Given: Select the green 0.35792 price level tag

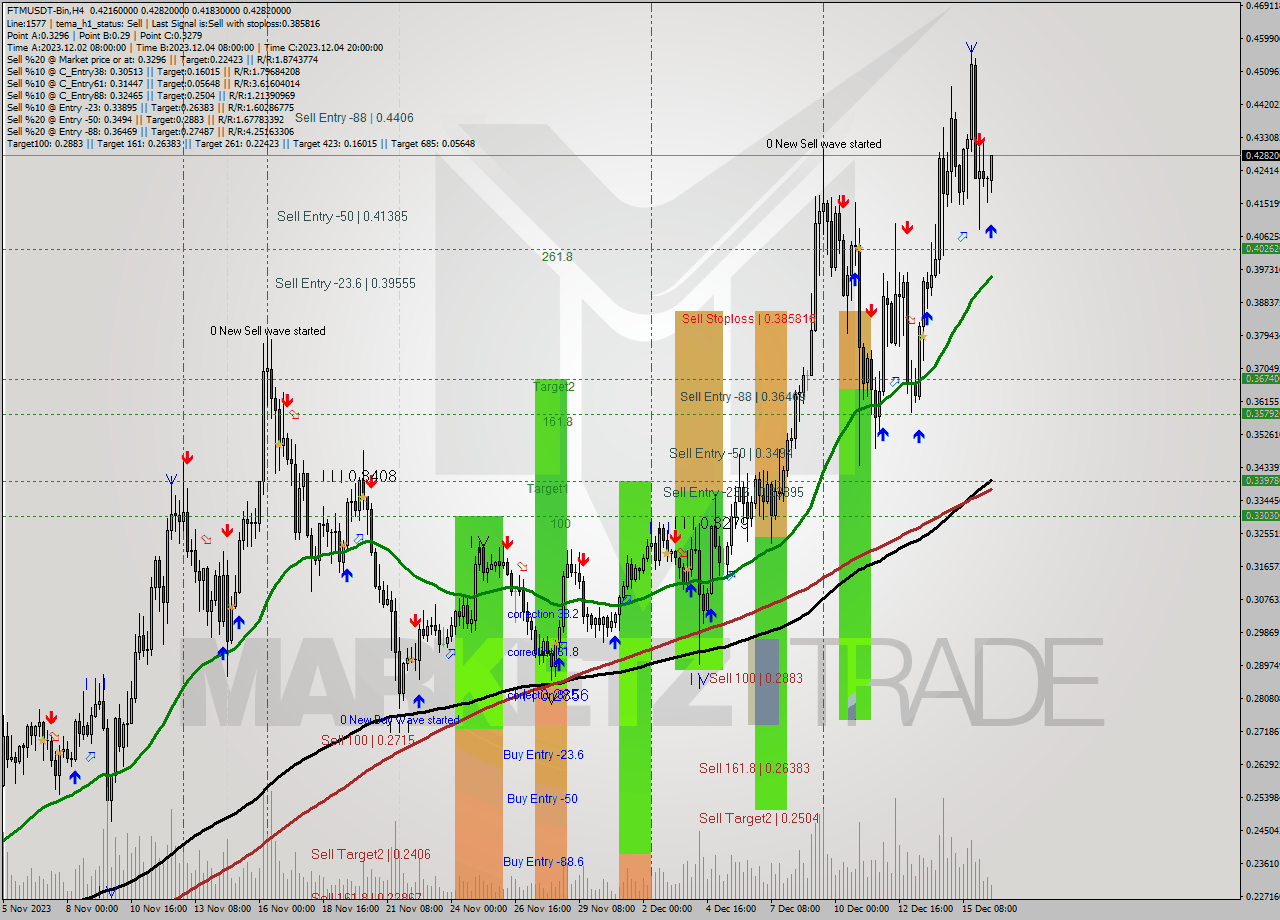Looking at the screenshot, I should 1260,413.
